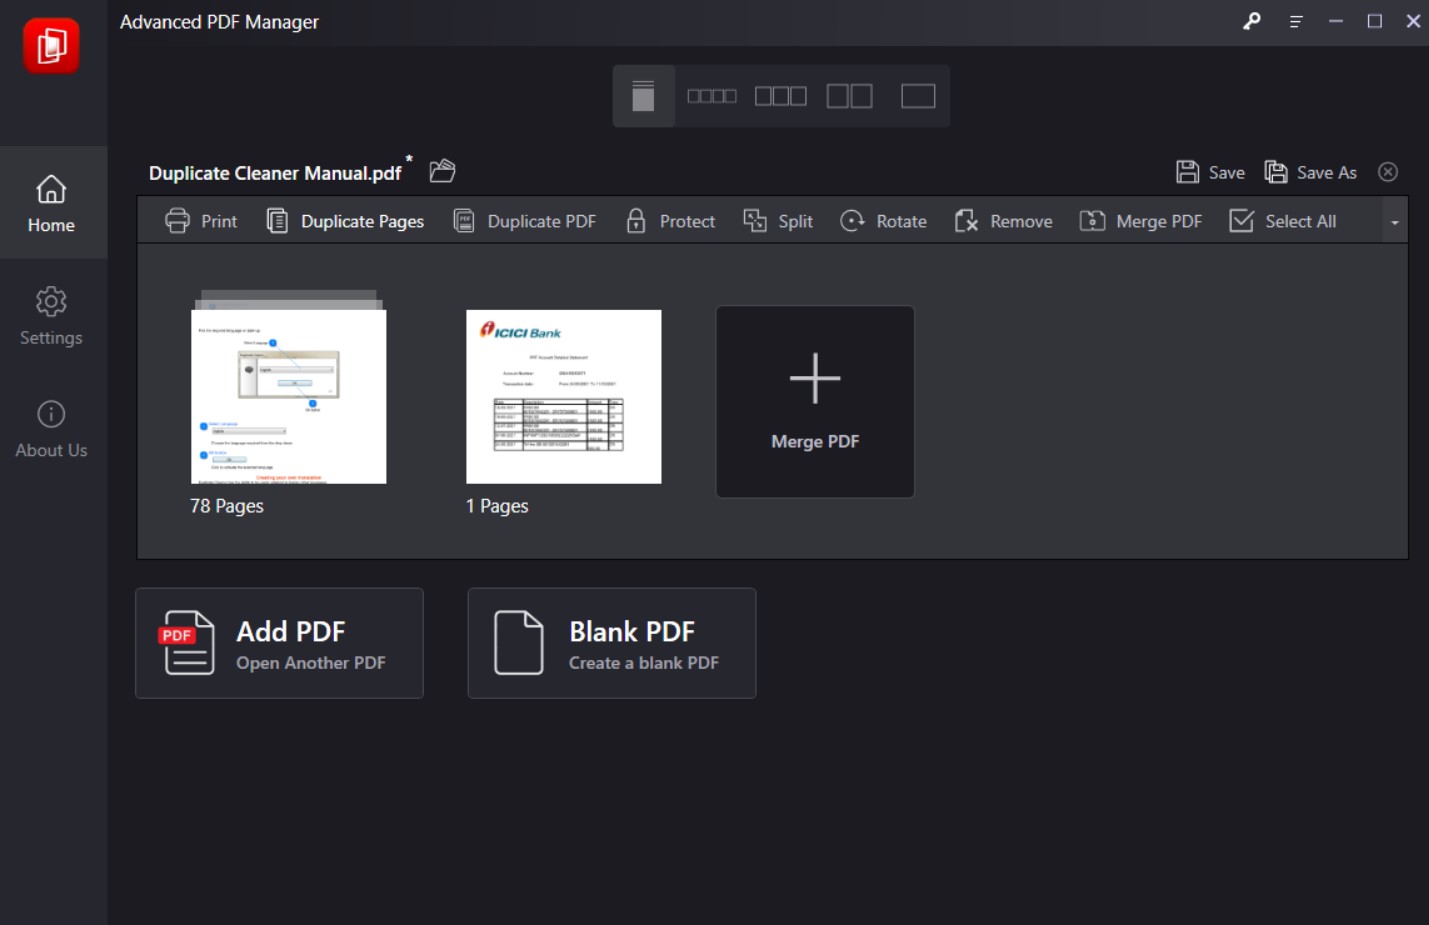Start Merge PDF from the toolbar

1140,221
